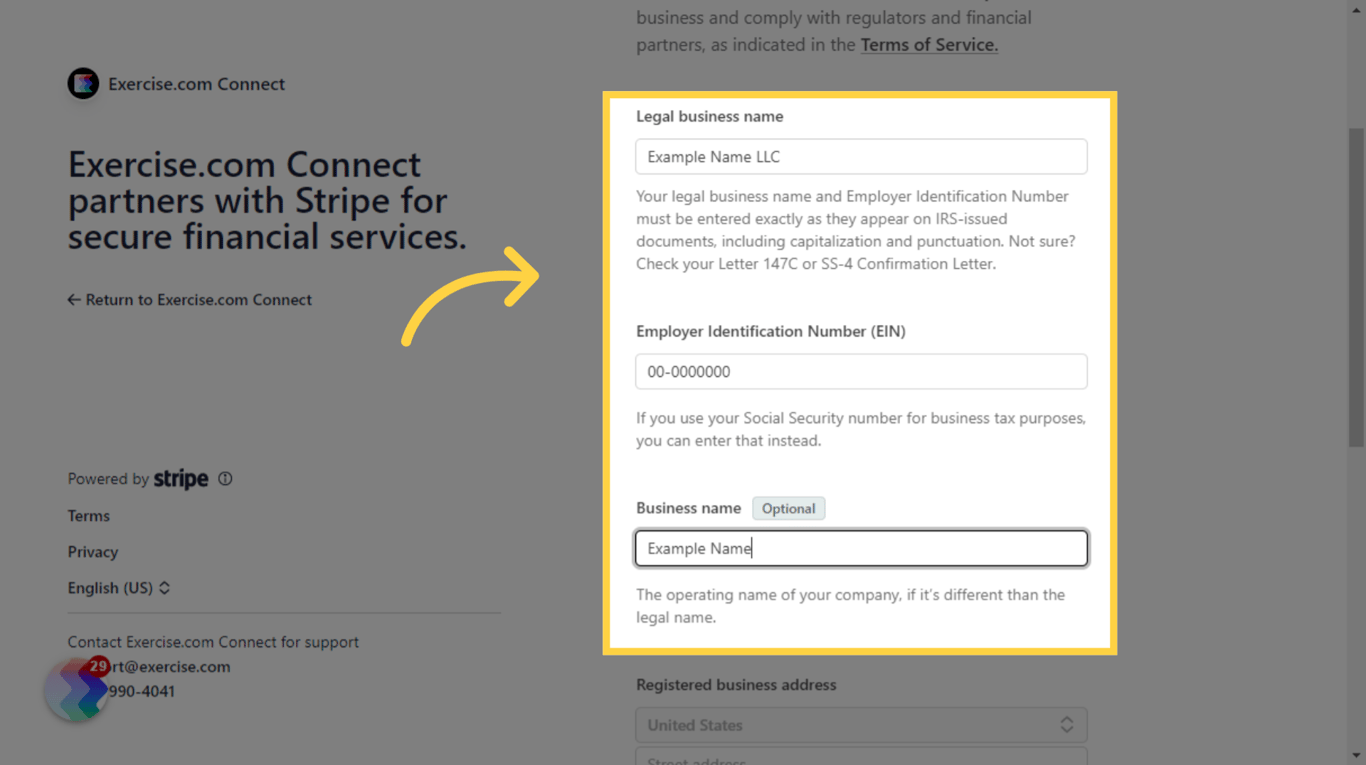Screen dimensions: 1366x765
Task: Click the Optional badge beside Business name
Action: click(789, 508)
